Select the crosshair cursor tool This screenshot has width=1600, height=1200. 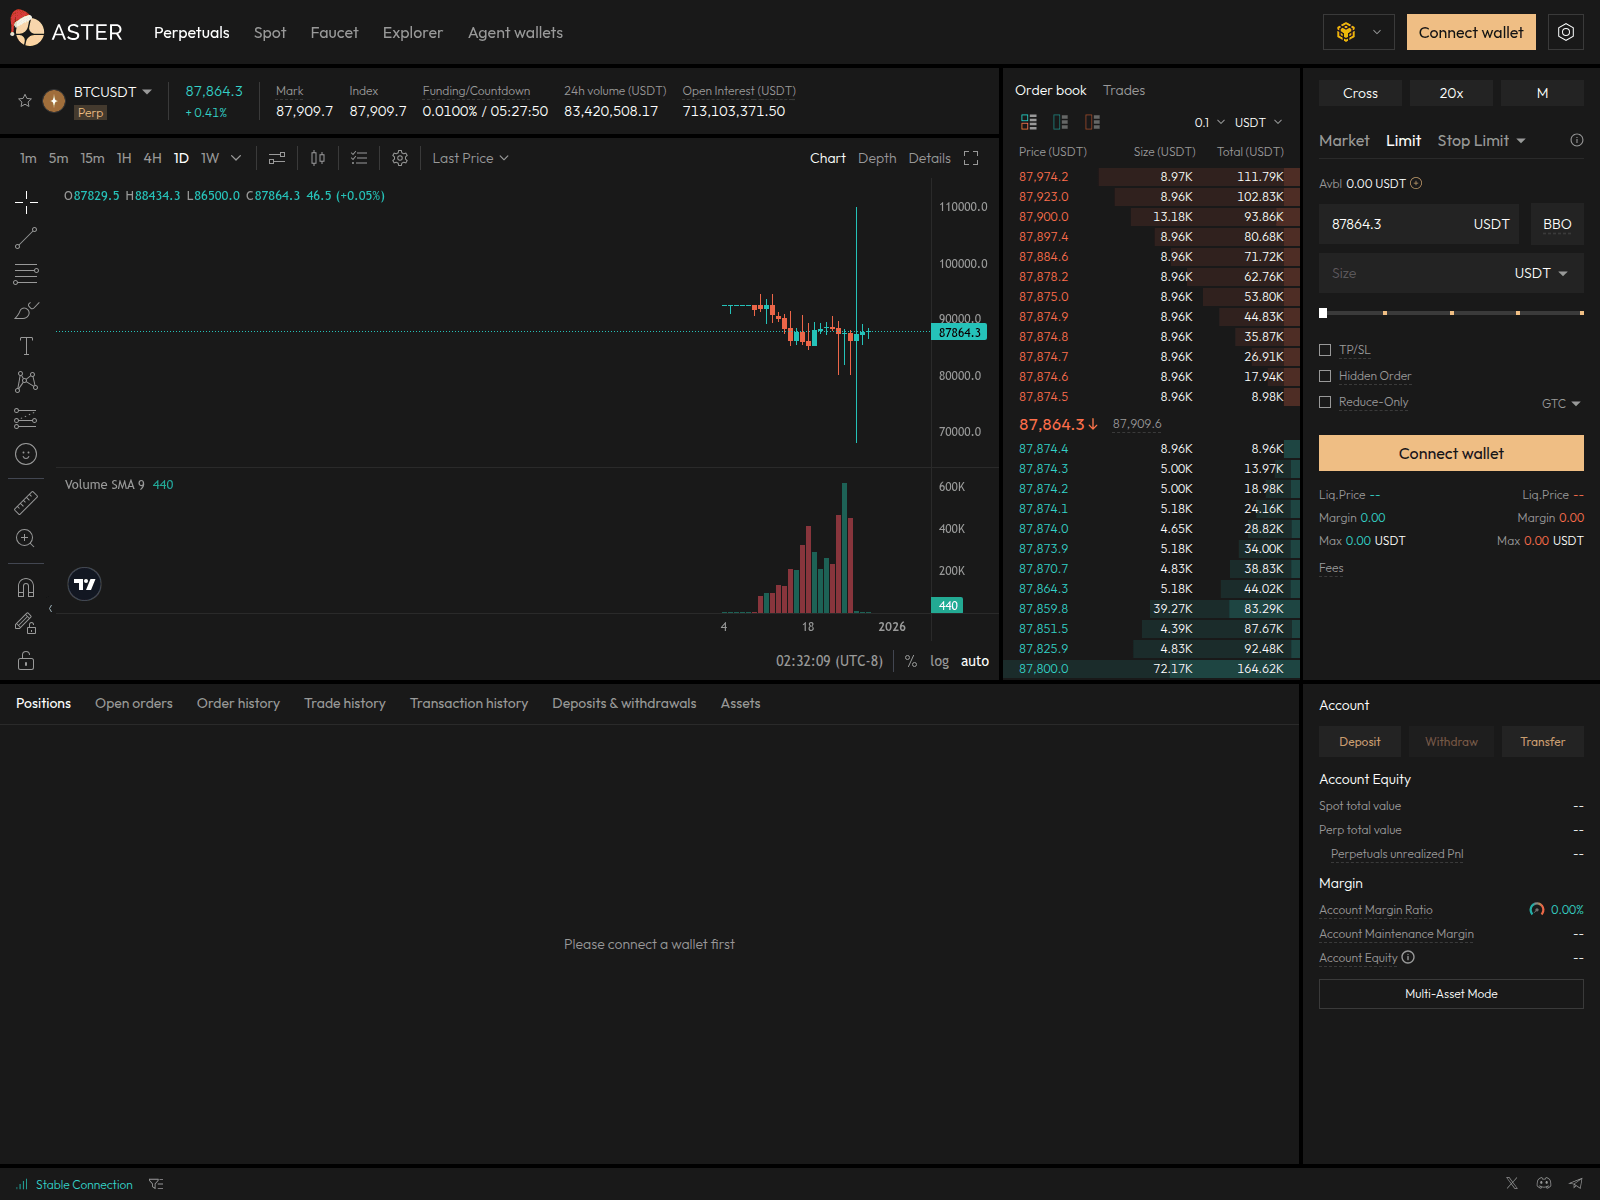point(26,202)
